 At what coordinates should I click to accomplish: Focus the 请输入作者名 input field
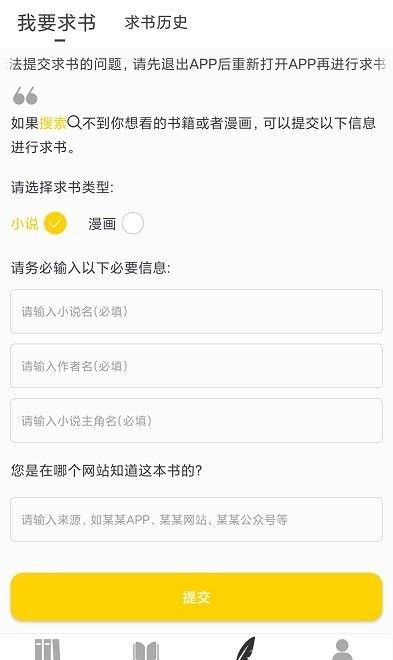tap(196, 366)
